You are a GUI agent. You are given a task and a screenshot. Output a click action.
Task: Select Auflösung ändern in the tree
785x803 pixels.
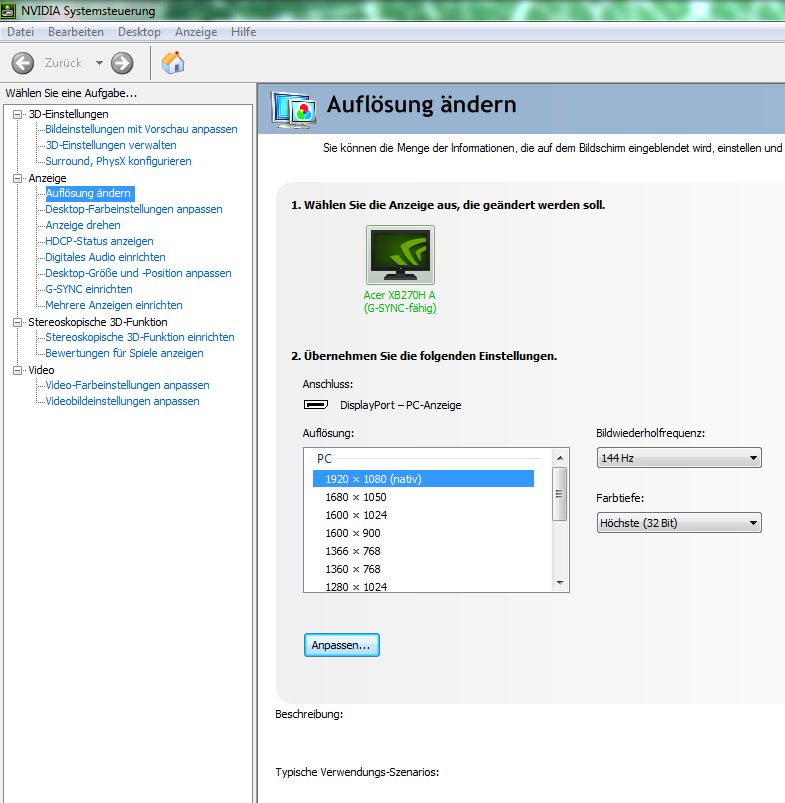90,193
